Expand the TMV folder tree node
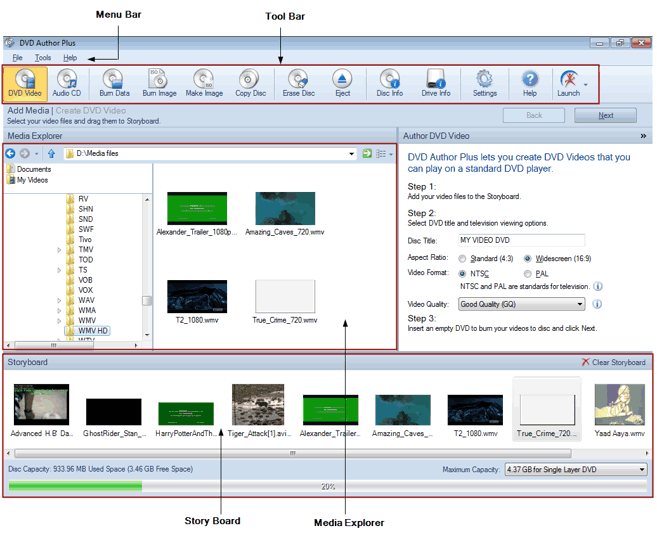657x540 pixels. (x=59, y=249)
